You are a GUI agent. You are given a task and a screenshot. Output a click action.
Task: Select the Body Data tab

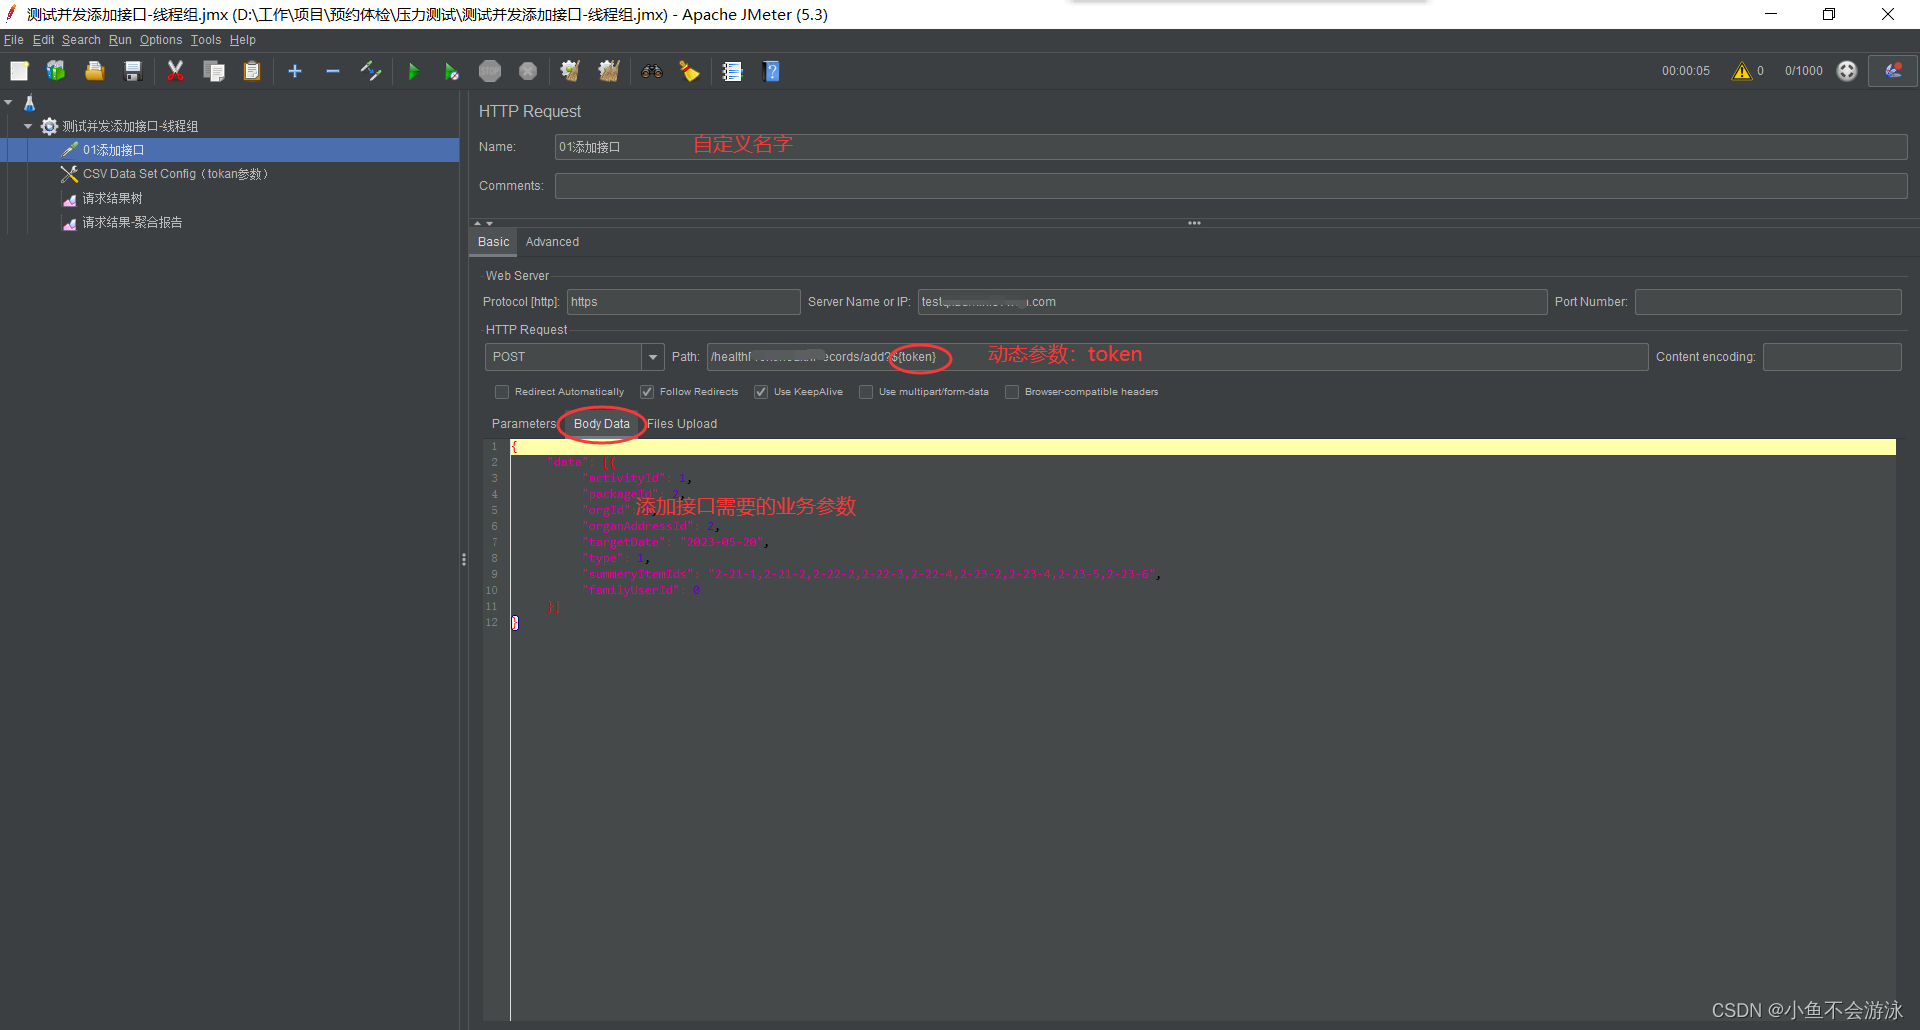[602, 424]
